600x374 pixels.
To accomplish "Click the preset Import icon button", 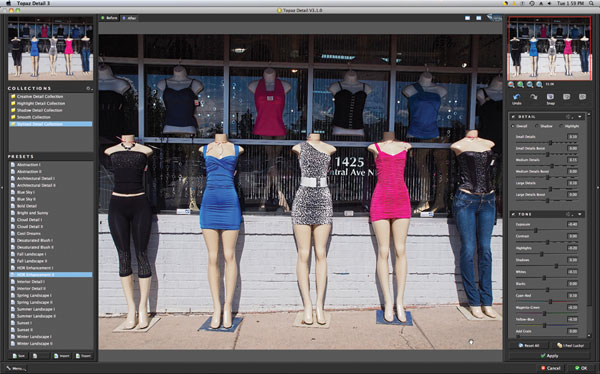I will pyautogui.click(x=62, y=356).
